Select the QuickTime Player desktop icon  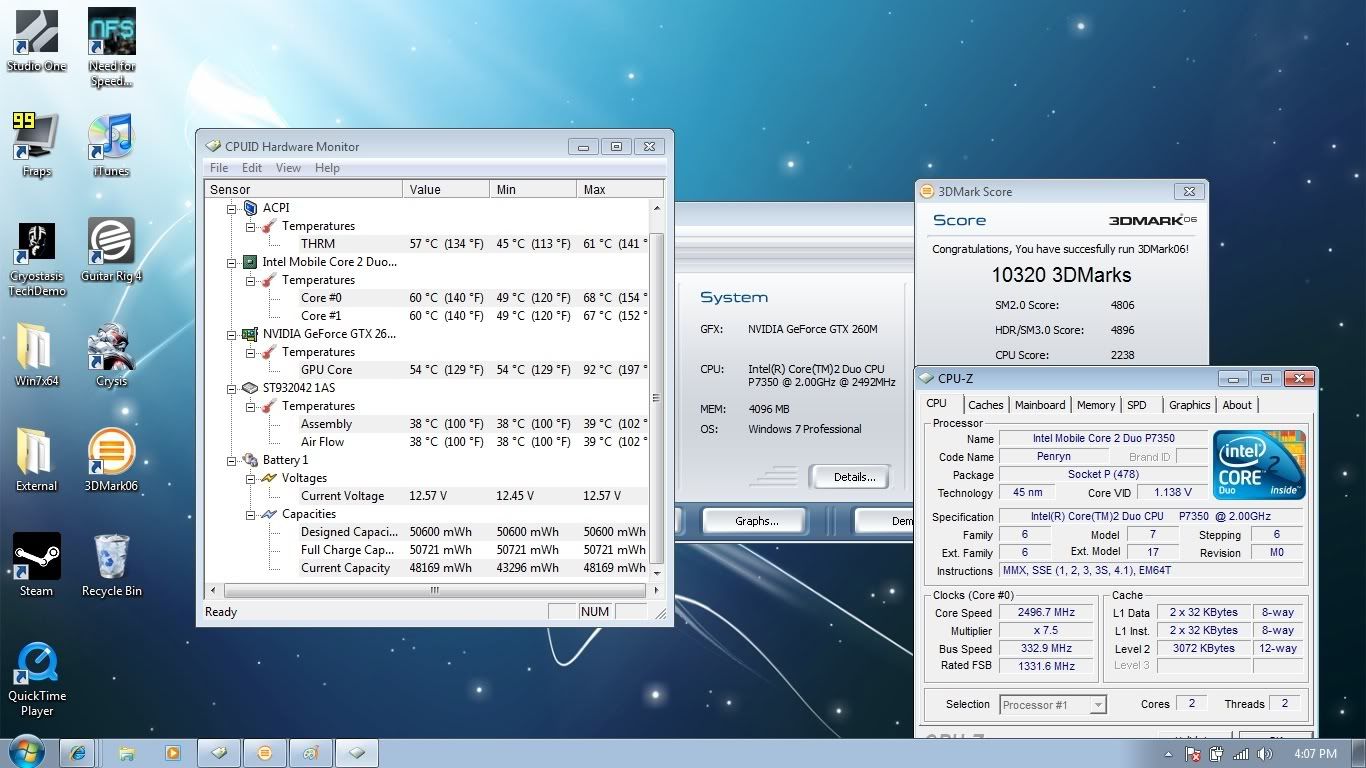pyautogui.click(x=36, y=678)
